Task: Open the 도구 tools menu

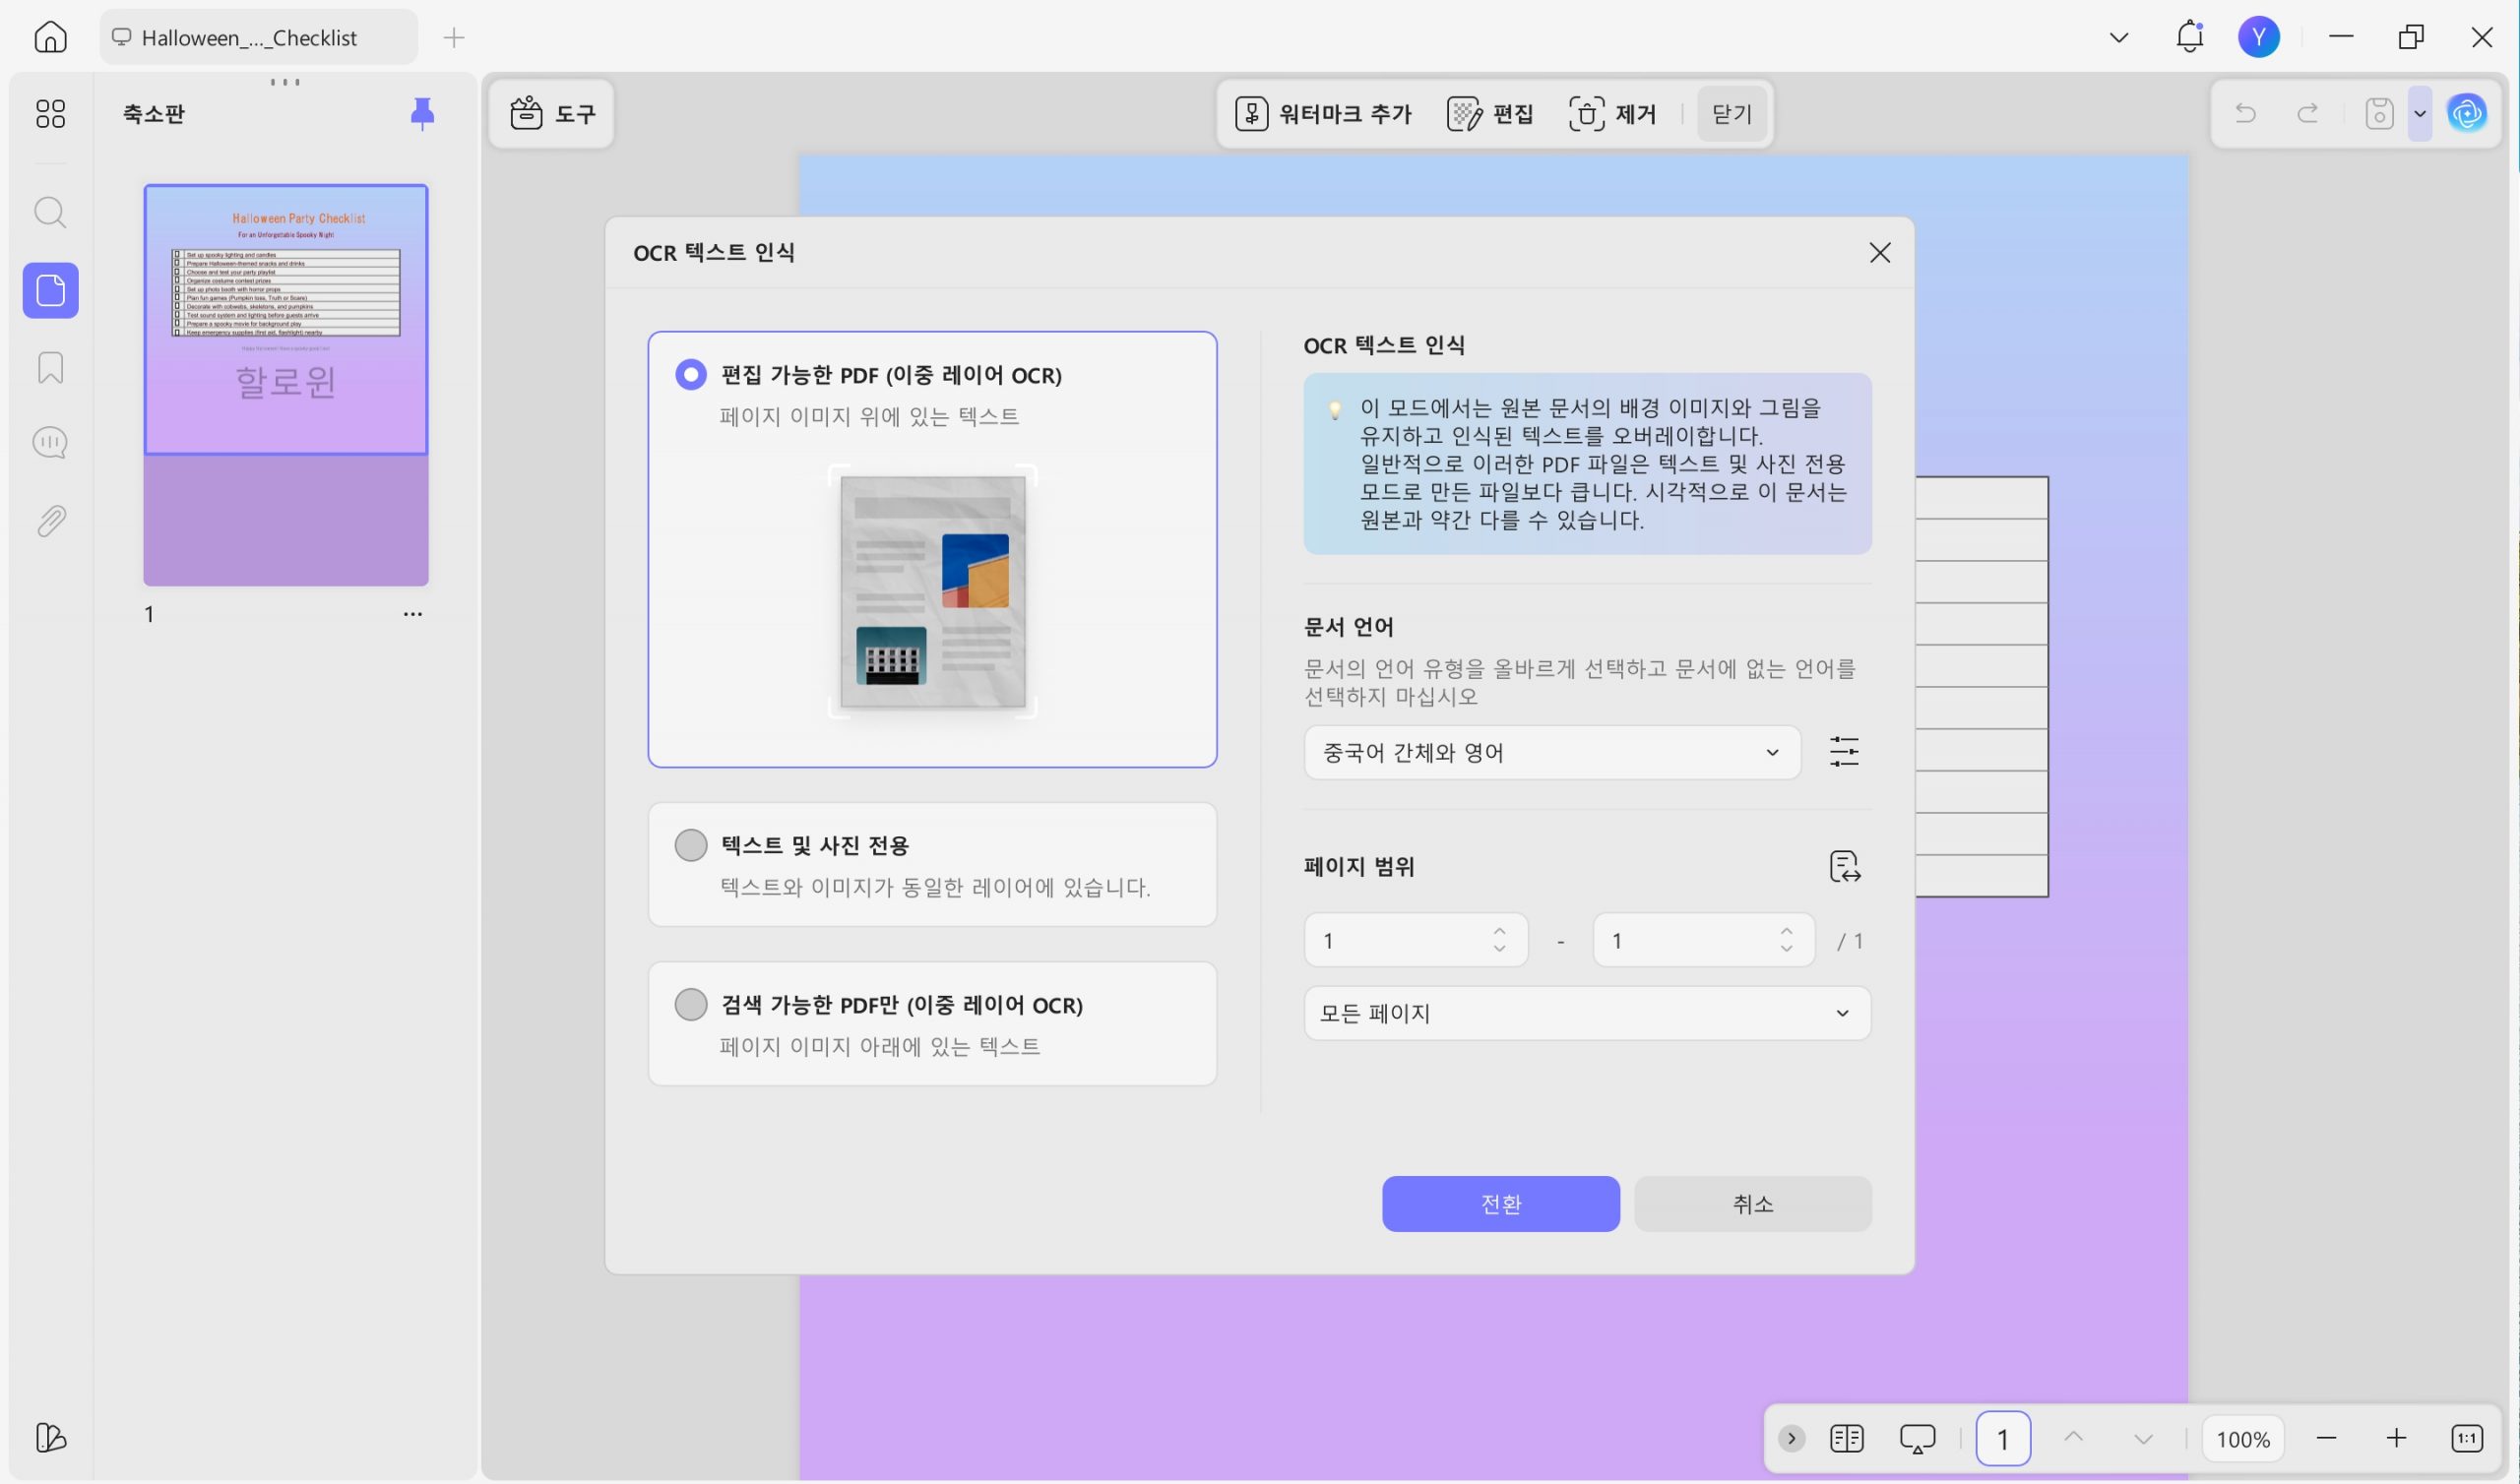Action: coord(551,113)
